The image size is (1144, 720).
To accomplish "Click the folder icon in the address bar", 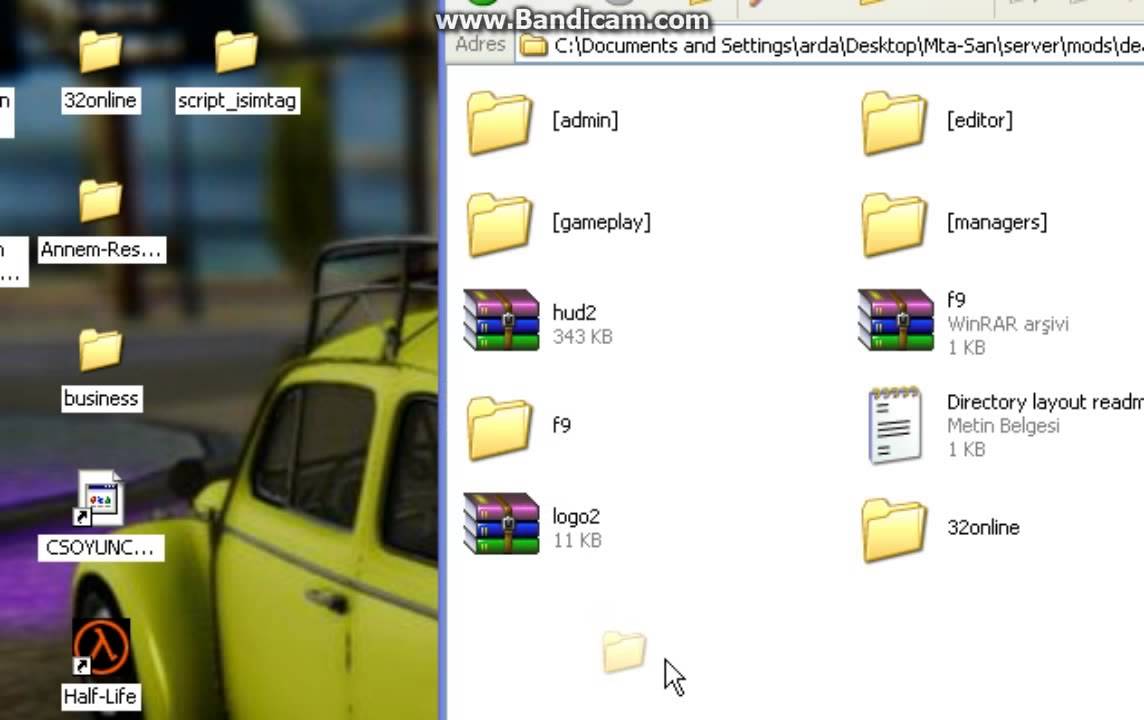I will pos(533,46).
